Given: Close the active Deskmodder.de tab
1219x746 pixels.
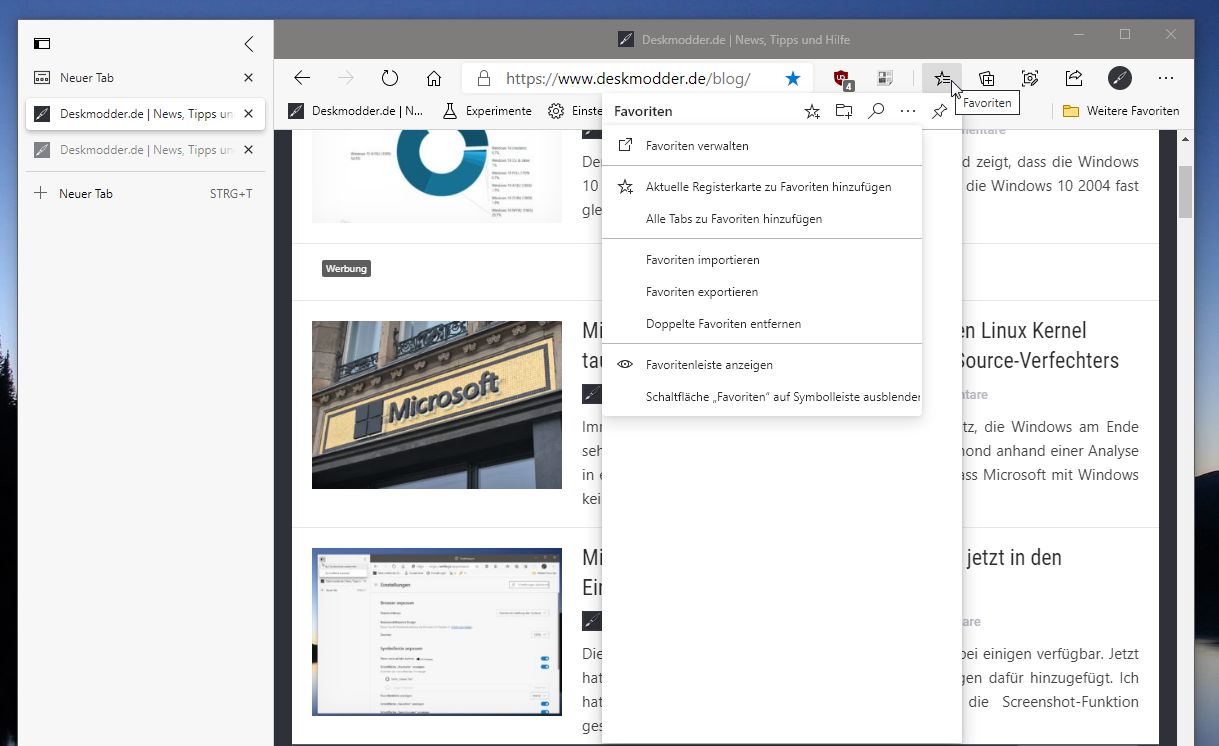Looking at the screenshot, I should [248, 114].
